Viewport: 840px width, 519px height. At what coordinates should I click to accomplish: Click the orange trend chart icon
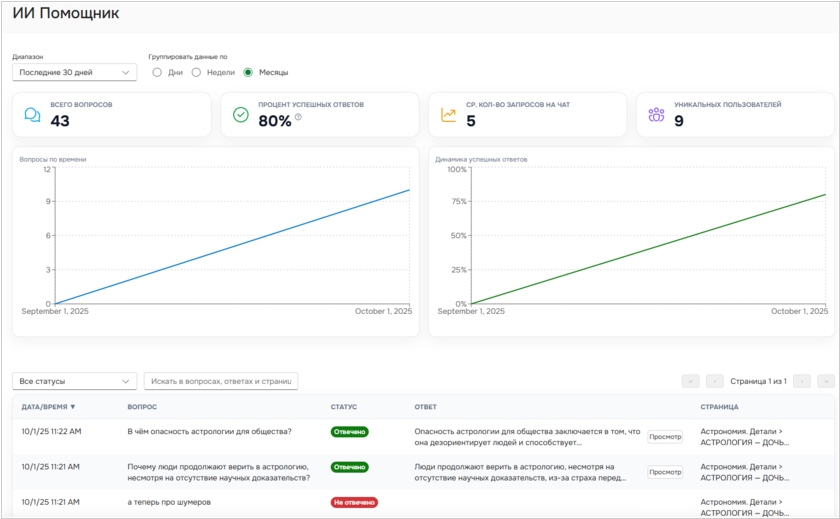click(449, 115)
